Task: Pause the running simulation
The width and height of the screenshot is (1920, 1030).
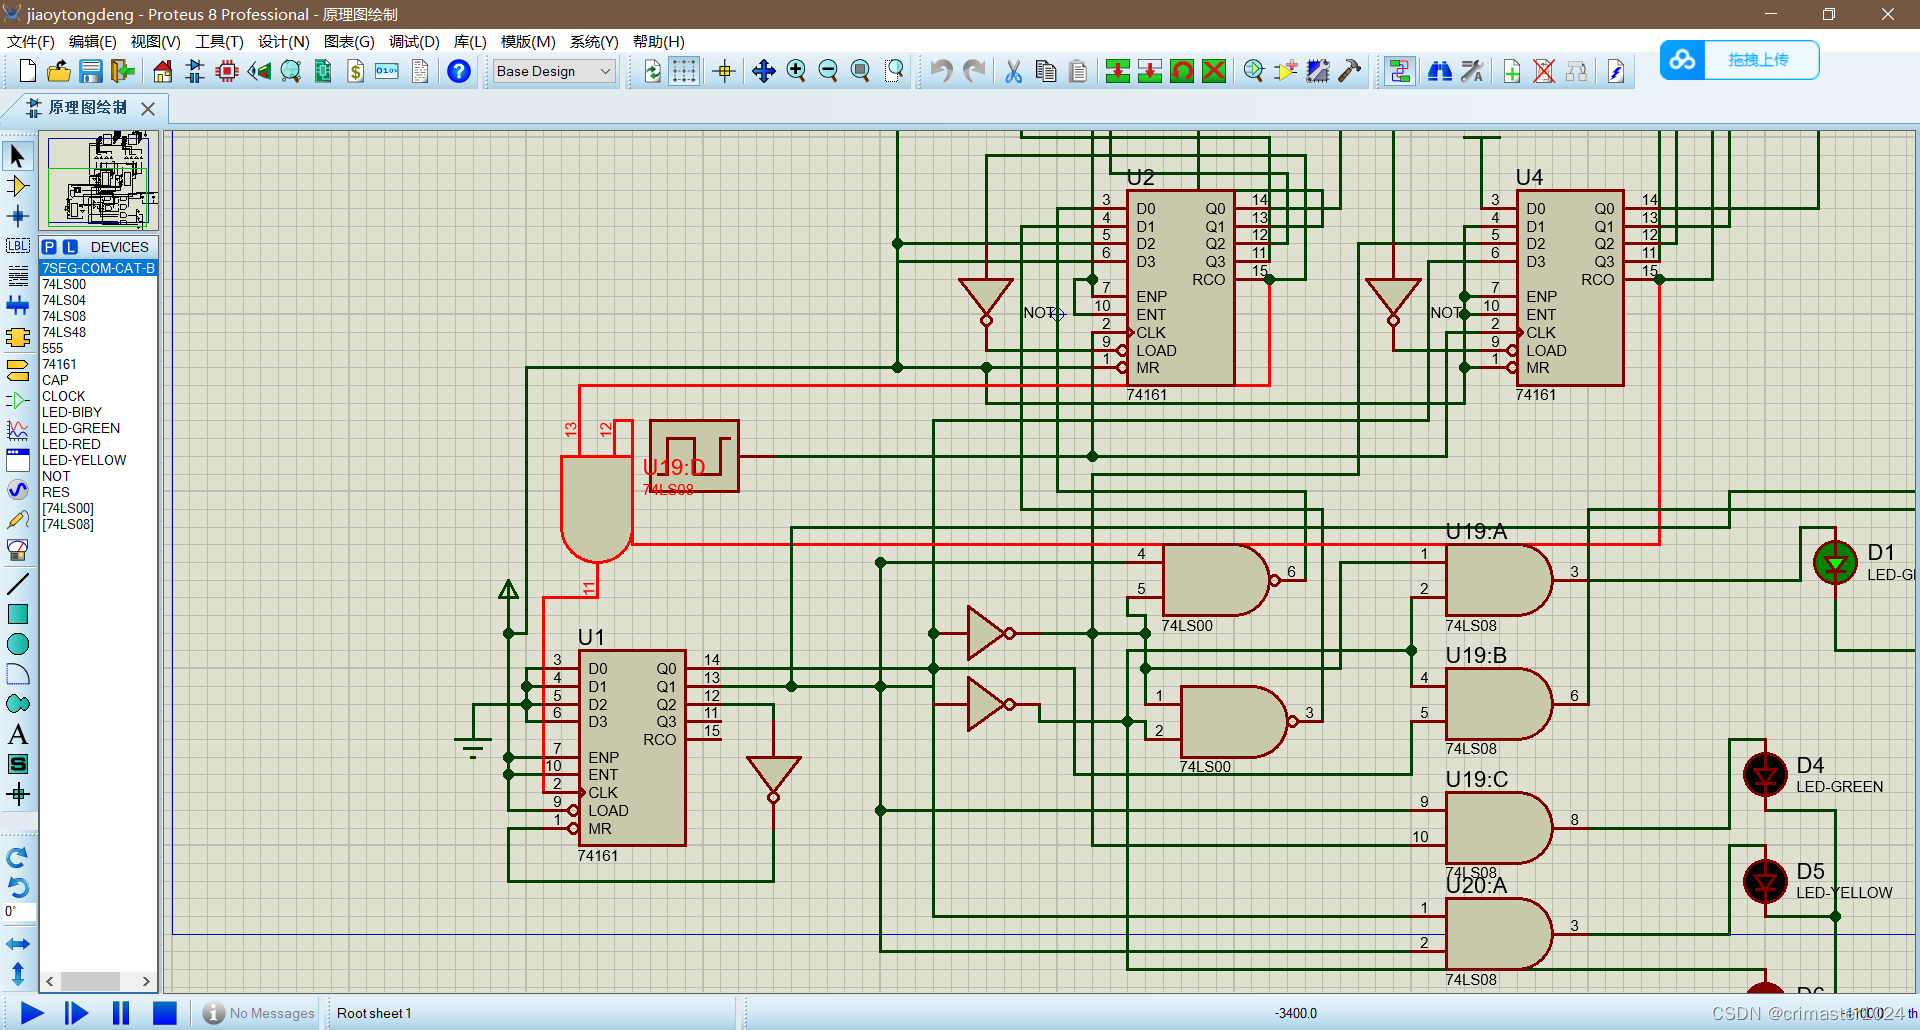Action: tap(120, 1013)
